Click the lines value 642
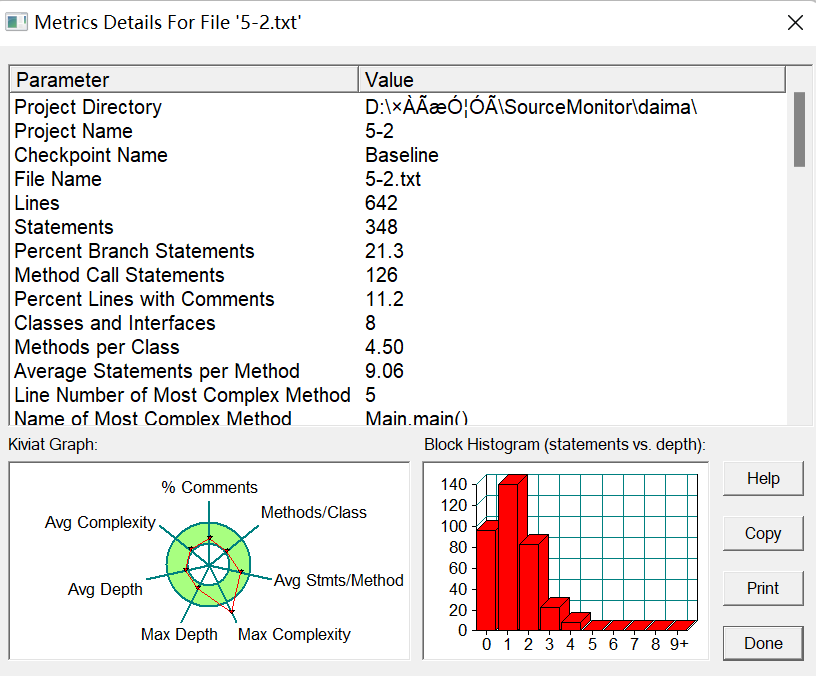 [x=381, y=203]
